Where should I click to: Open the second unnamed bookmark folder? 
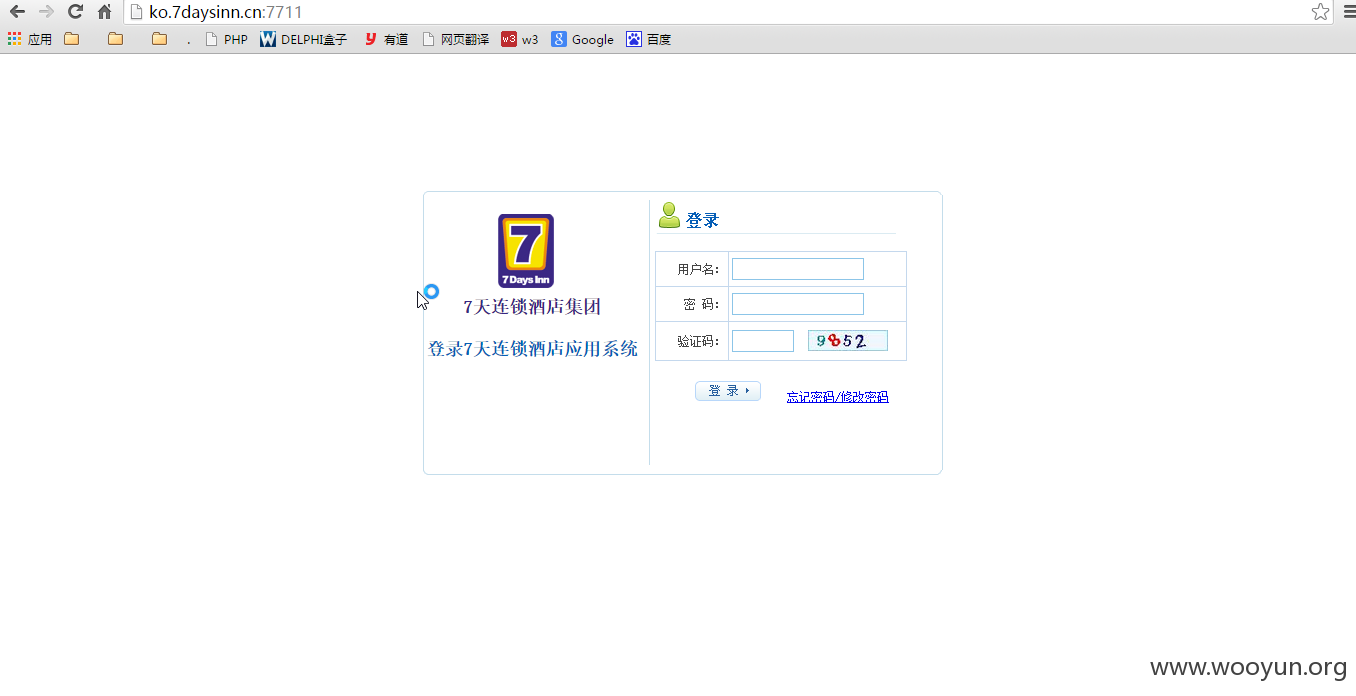tap(115, 39)
